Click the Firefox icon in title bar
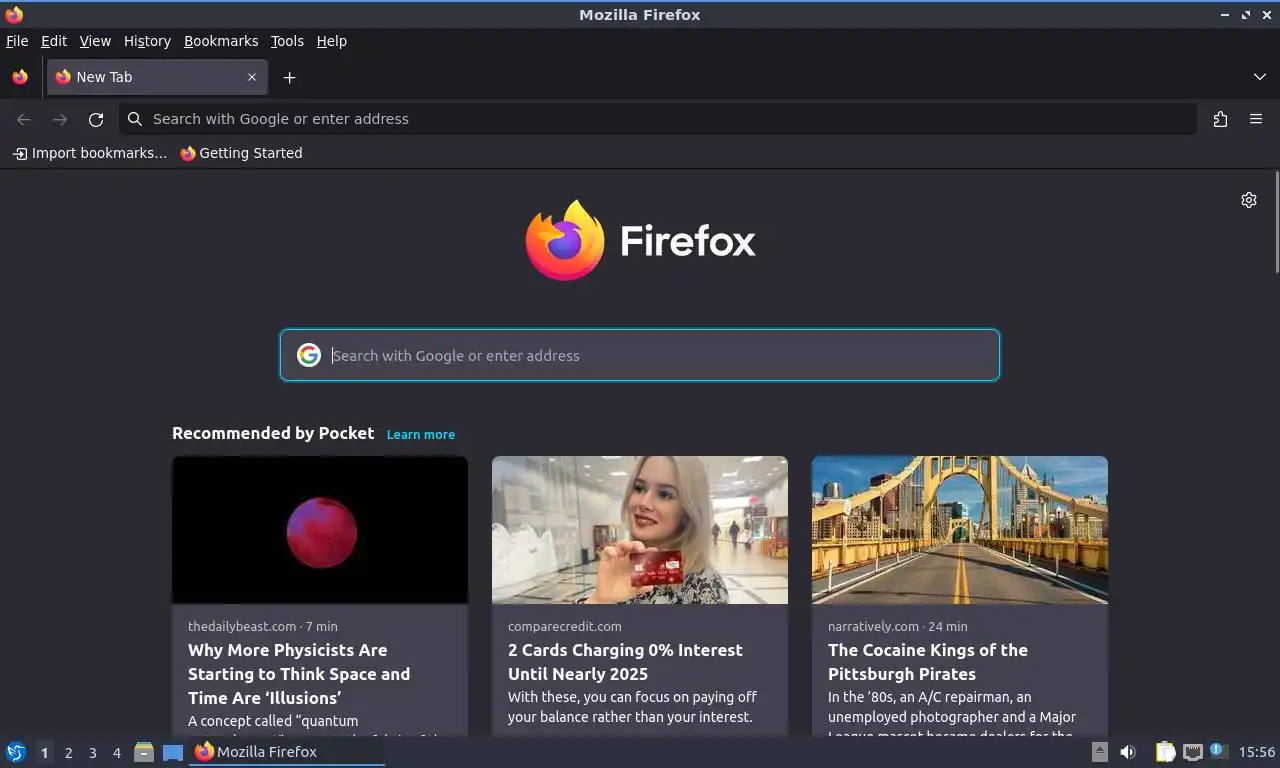 pos(14,14)
